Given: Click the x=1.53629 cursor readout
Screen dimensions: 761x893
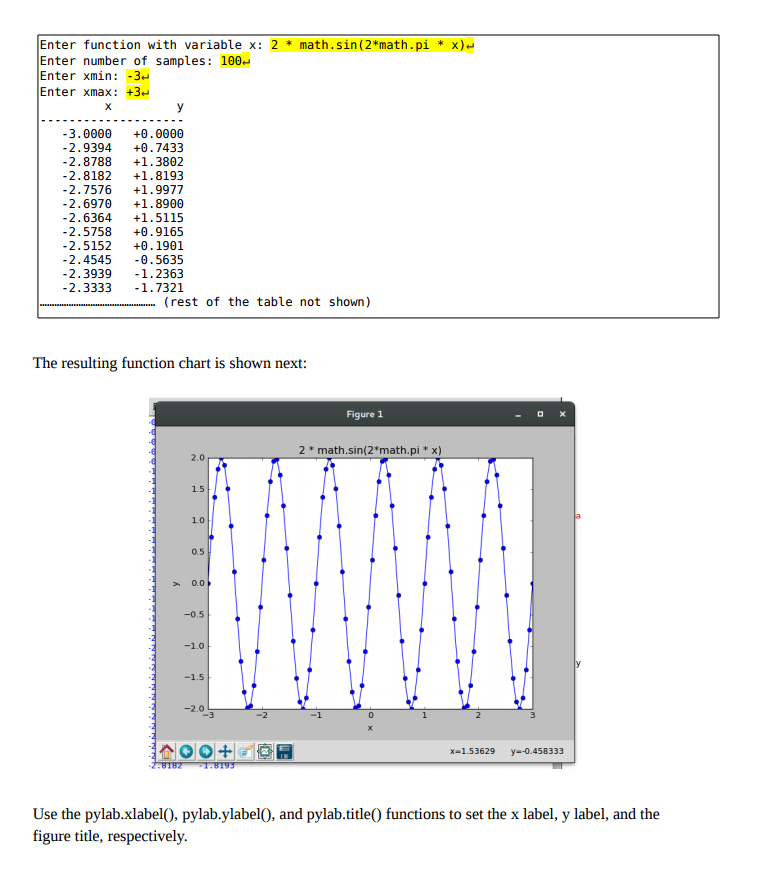Looking at the screenshot, I should (472, 751).
